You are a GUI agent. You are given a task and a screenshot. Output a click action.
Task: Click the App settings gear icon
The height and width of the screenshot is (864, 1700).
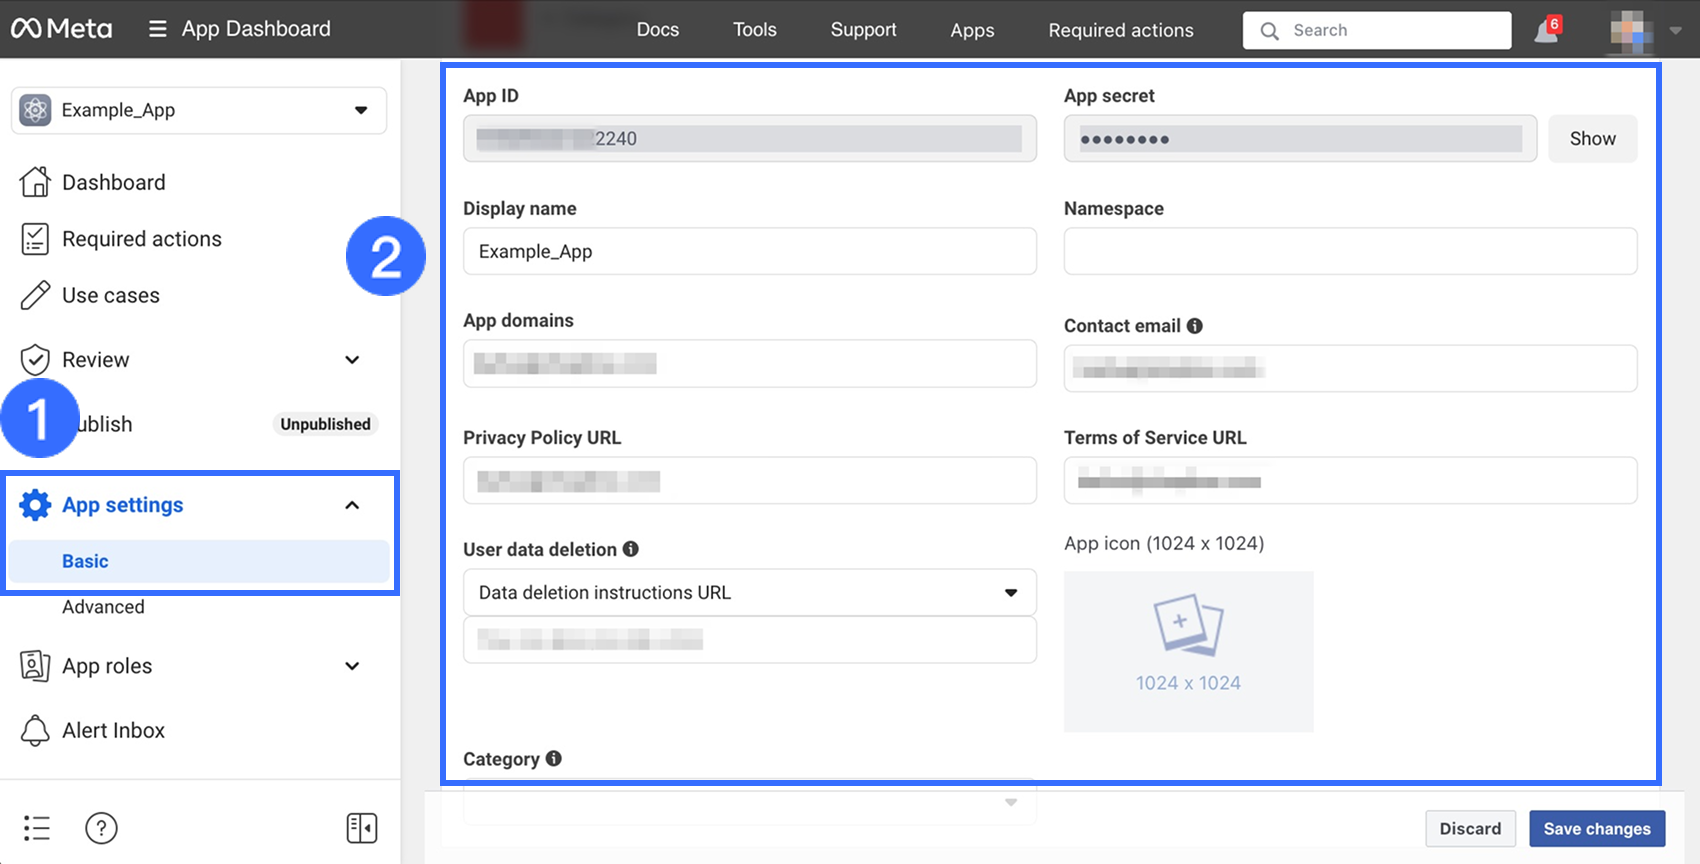tap(35, 505)
